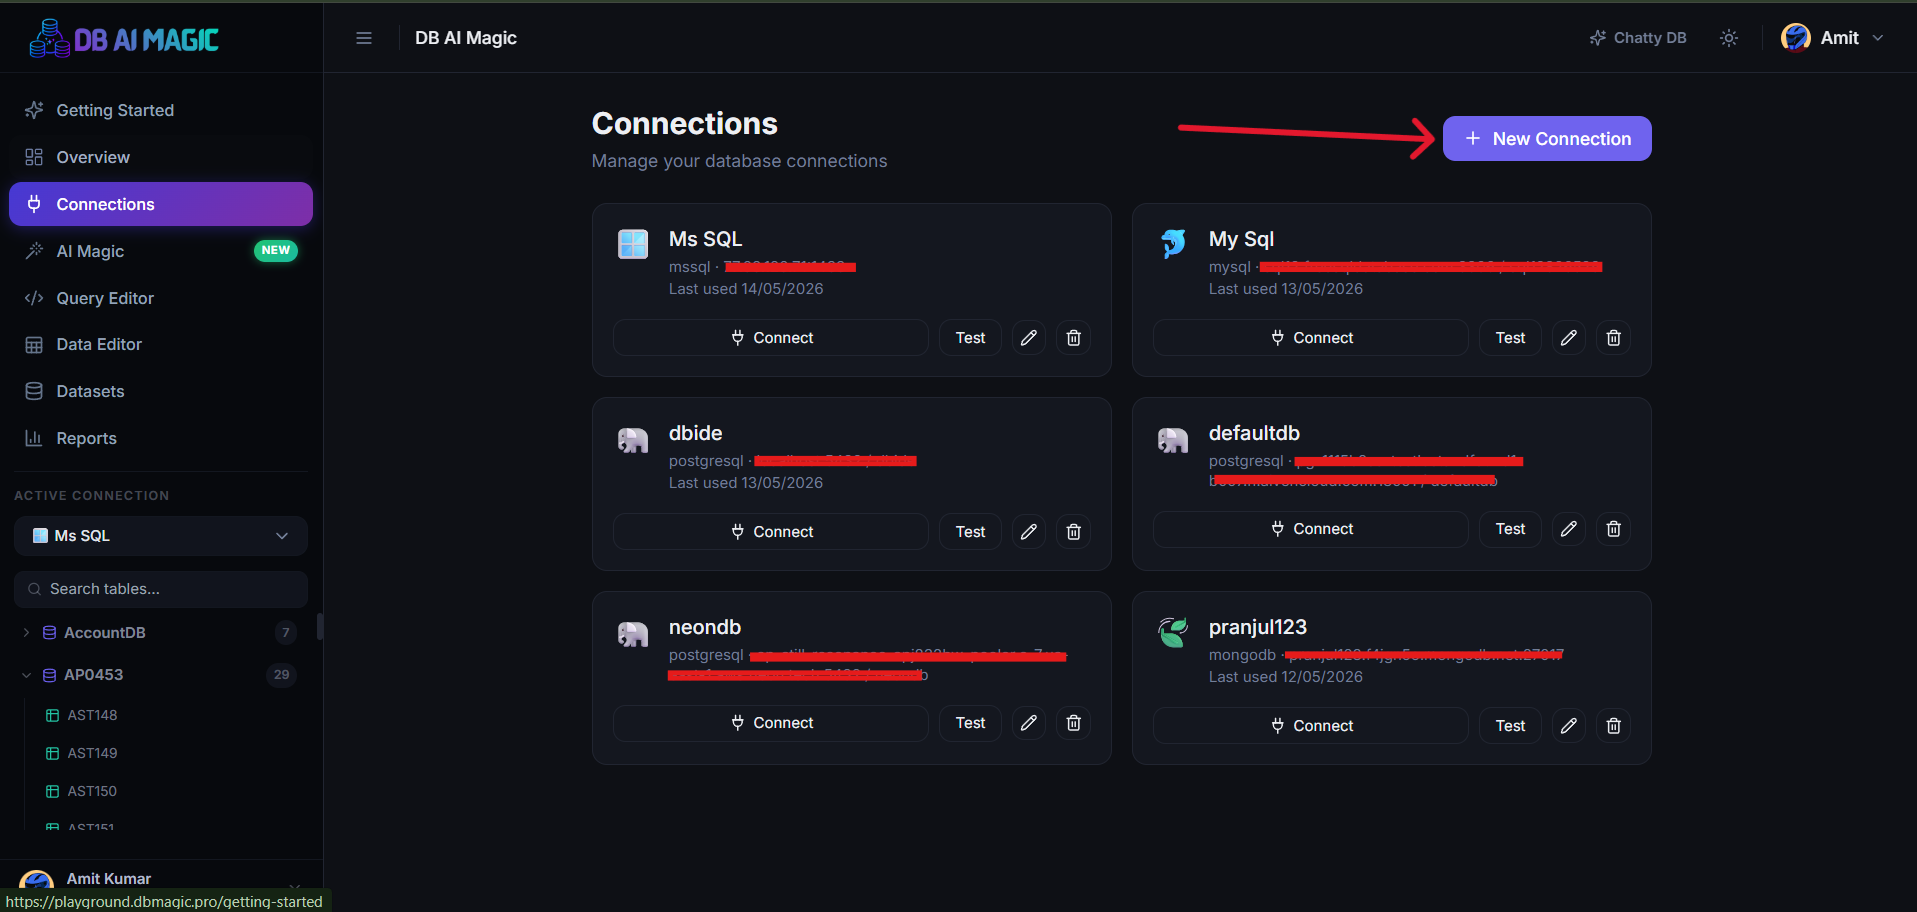Image resolution: width=1917 pixels, height=912 pixels.
Task: Click the AP0453 table count 29
Action: [x=282, y=675]
